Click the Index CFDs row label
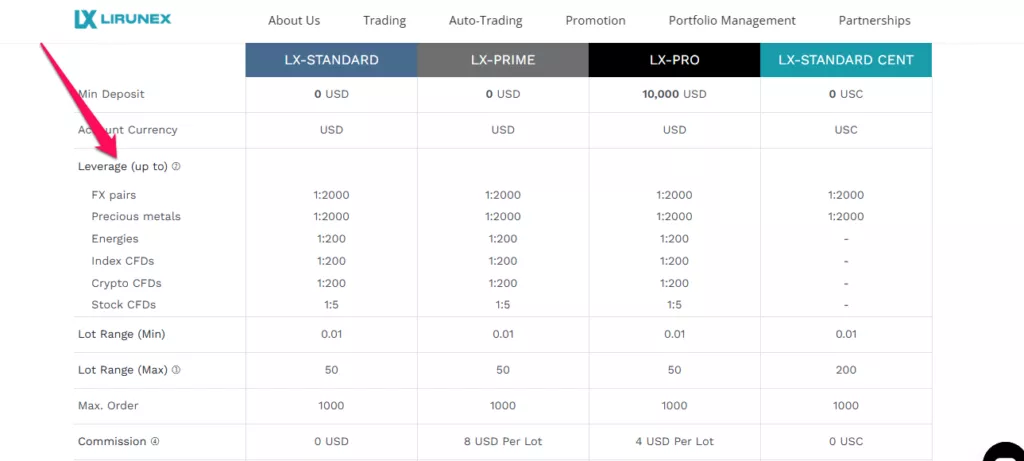The width and height of the screenshot is (1024, 461). pyautogui.click(x=123, y=261)
